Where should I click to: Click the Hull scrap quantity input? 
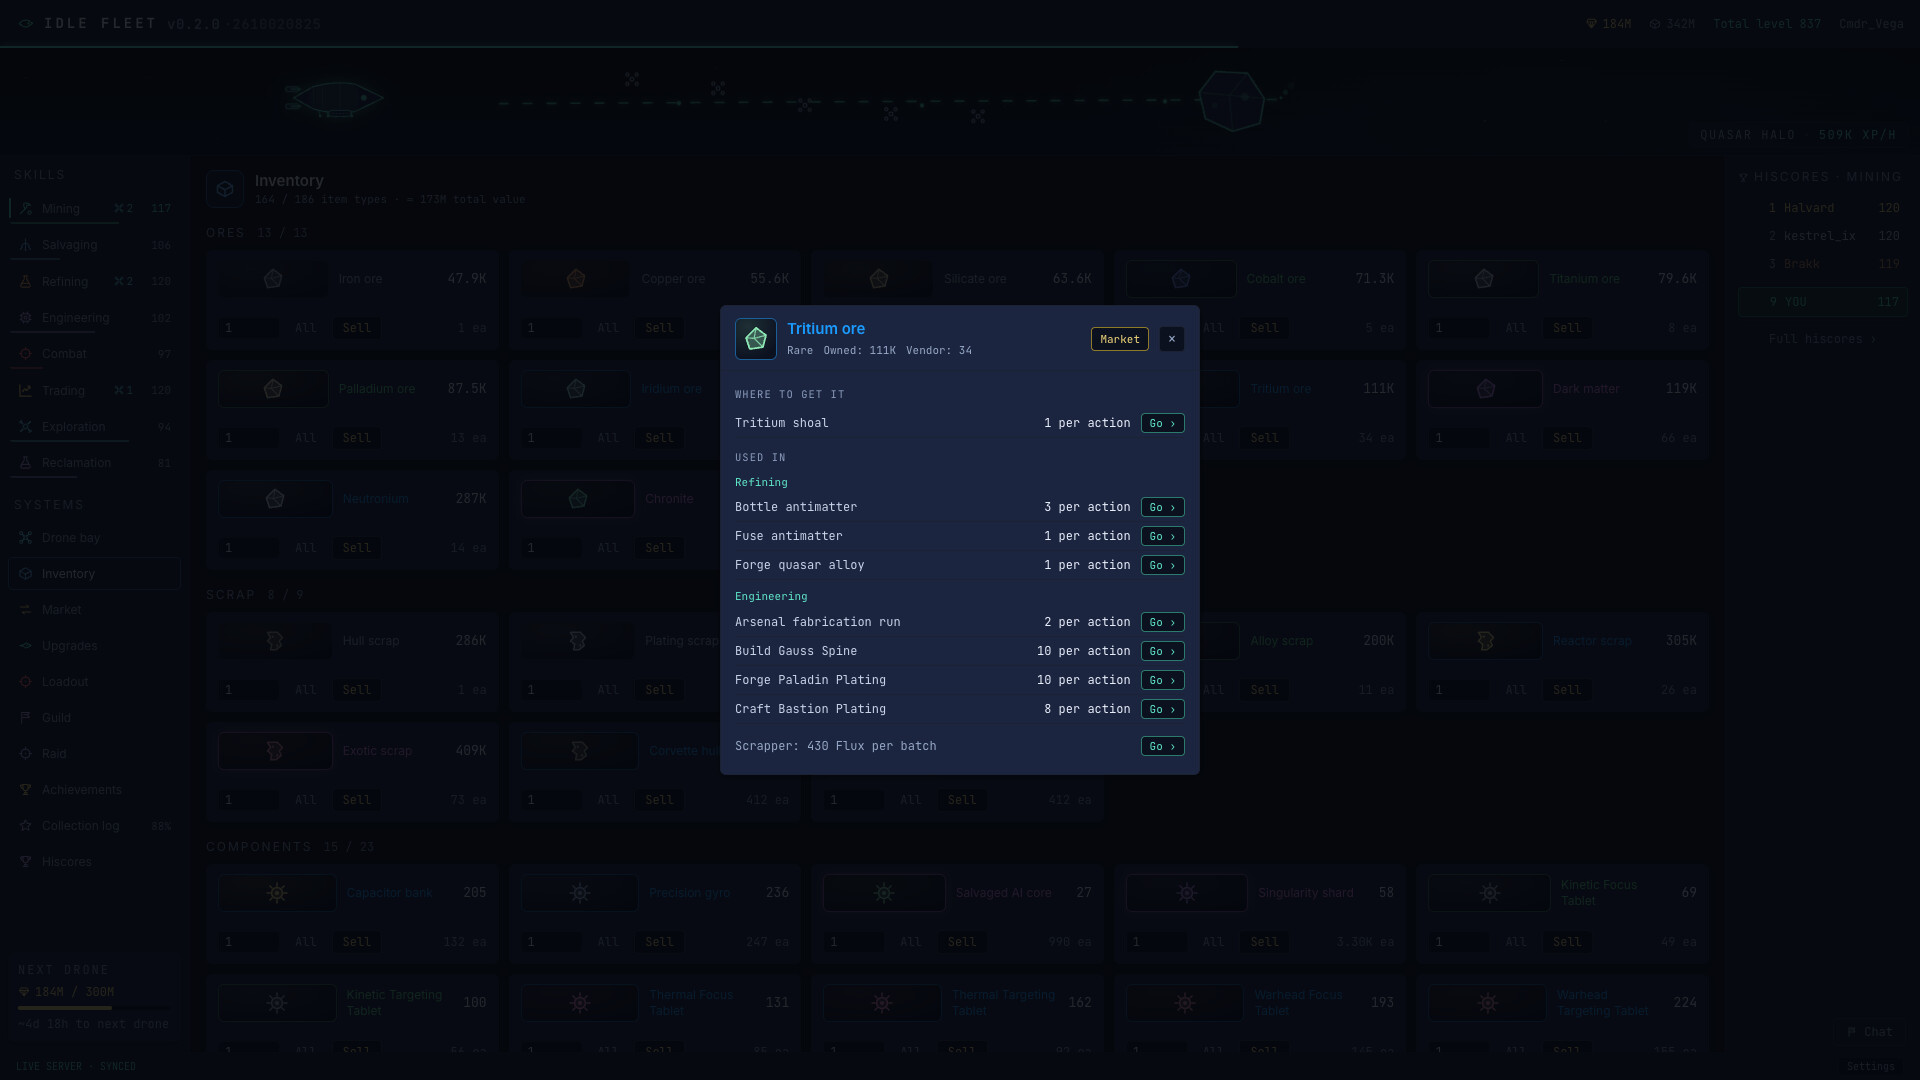click(x=249, y=690)
